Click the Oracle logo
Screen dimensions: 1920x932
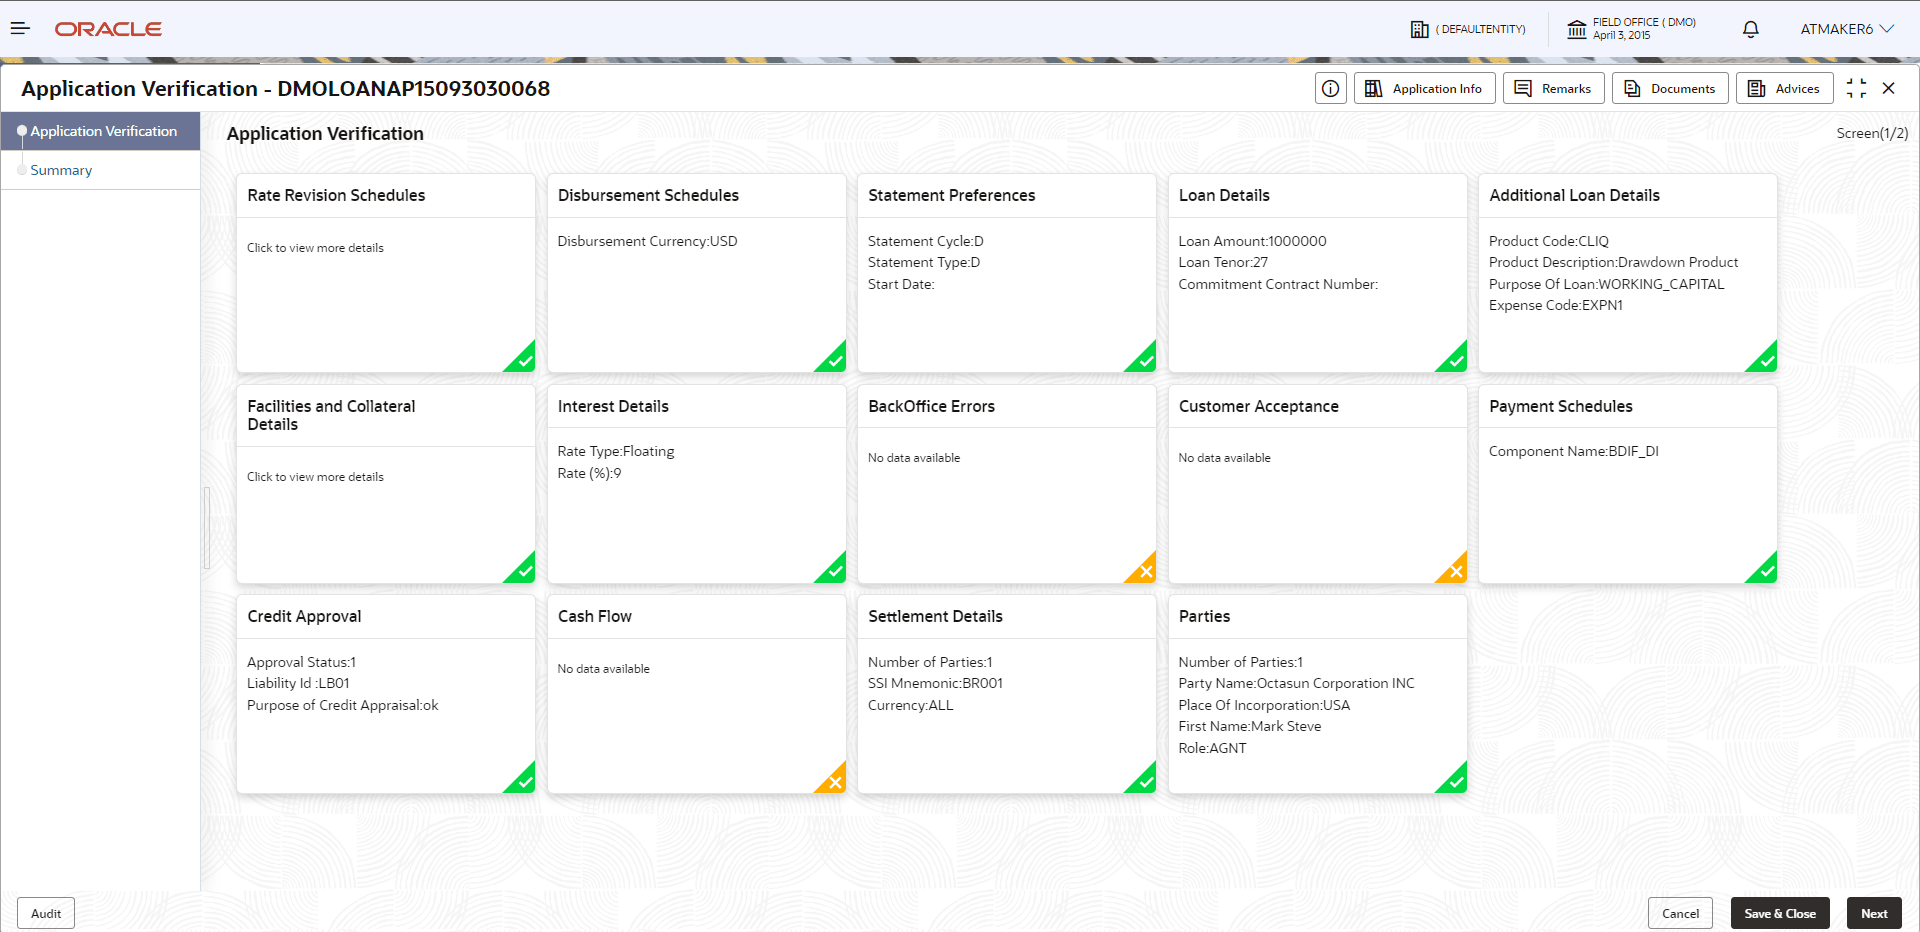point(108,29)
